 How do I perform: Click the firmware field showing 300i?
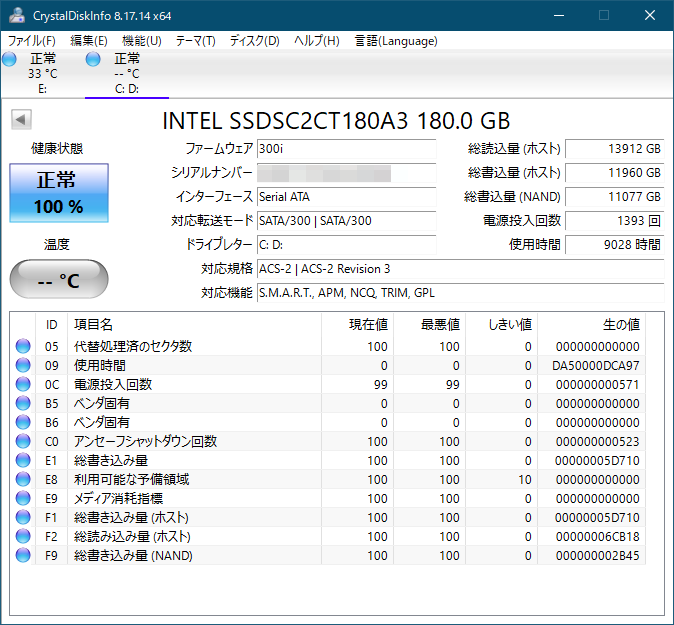pos(346,149)
